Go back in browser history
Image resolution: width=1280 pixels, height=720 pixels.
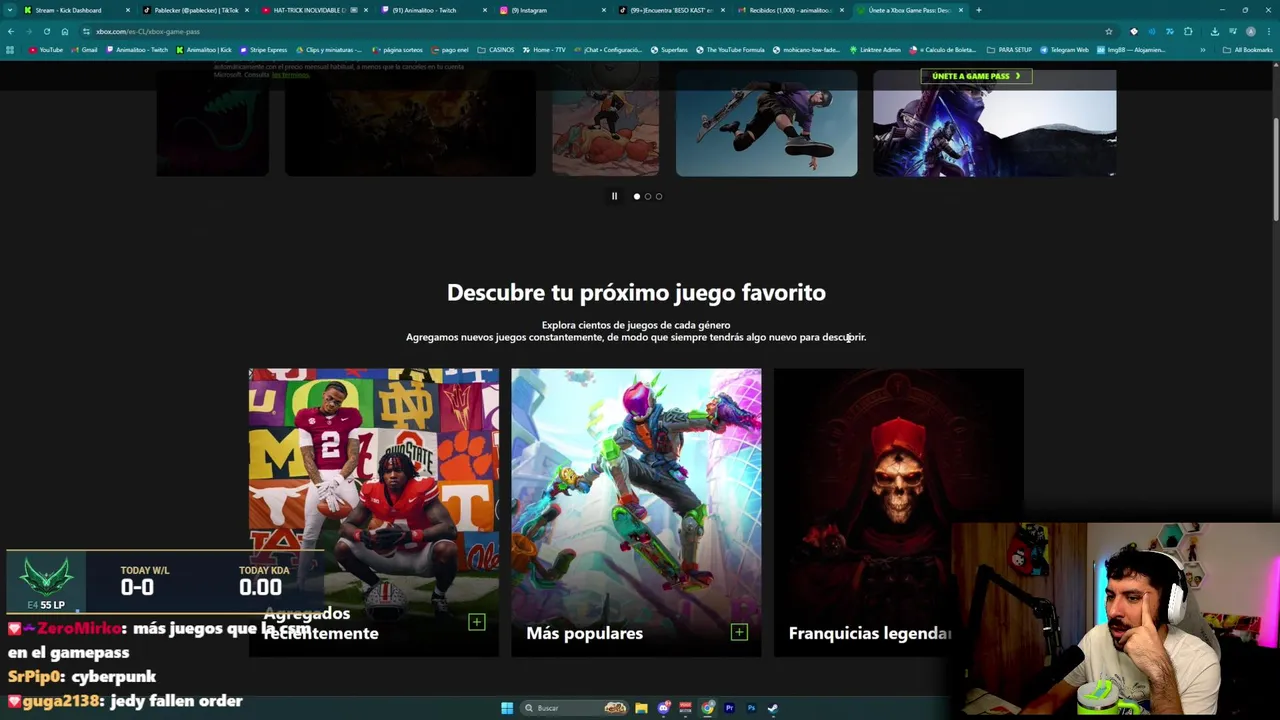click(x=11, y=31)
